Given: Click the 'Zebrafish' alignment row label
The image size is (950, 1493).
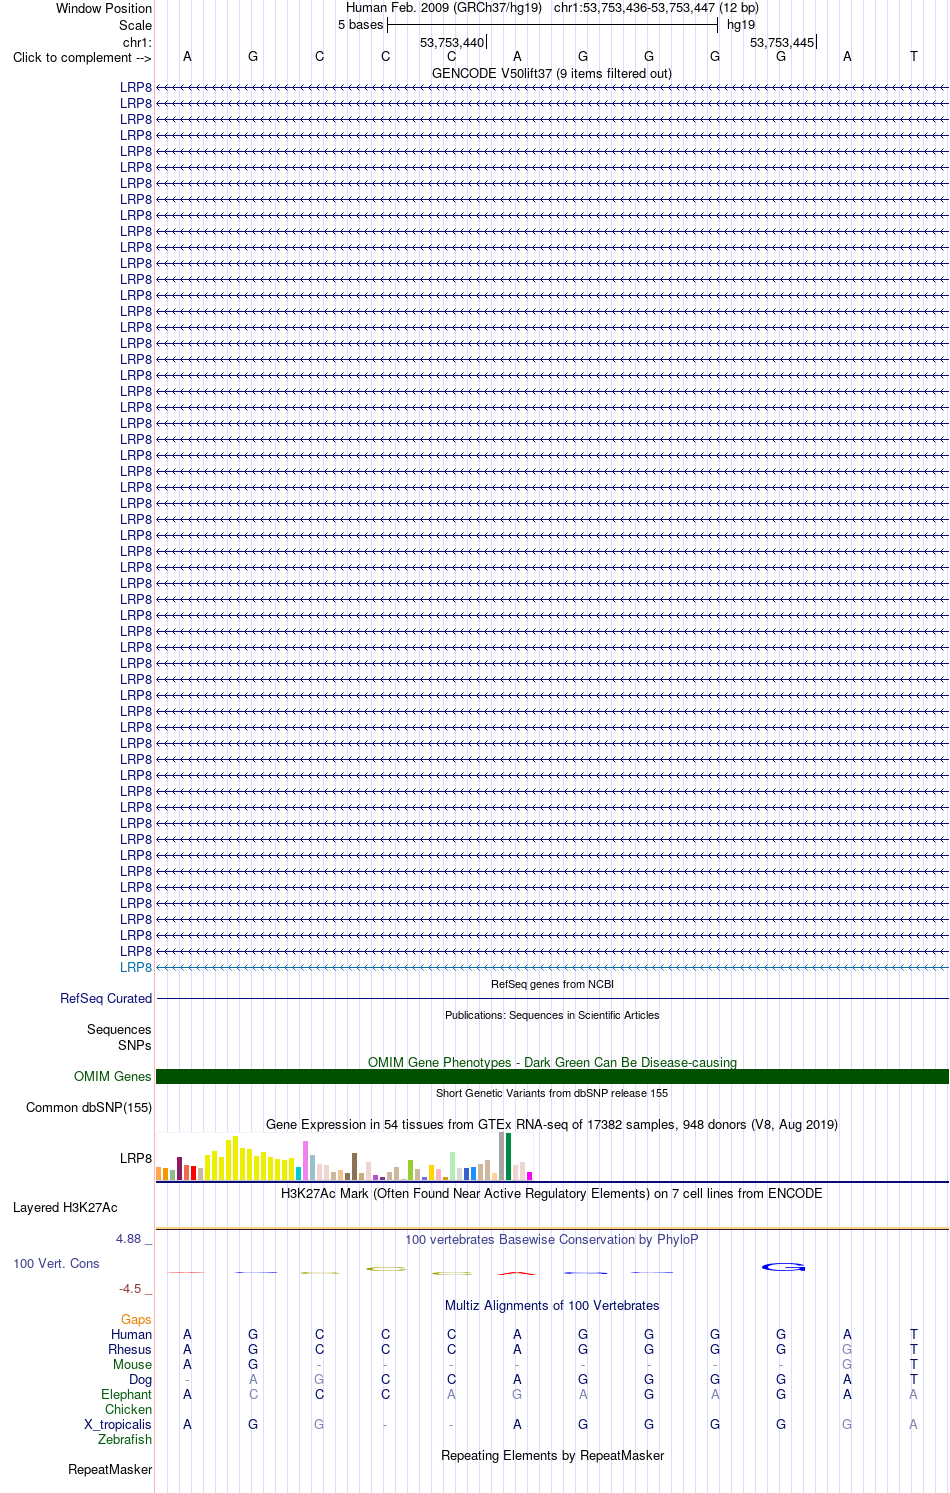Looking at the screenshot, I should pyautogui.click(x=125, y=1439).
